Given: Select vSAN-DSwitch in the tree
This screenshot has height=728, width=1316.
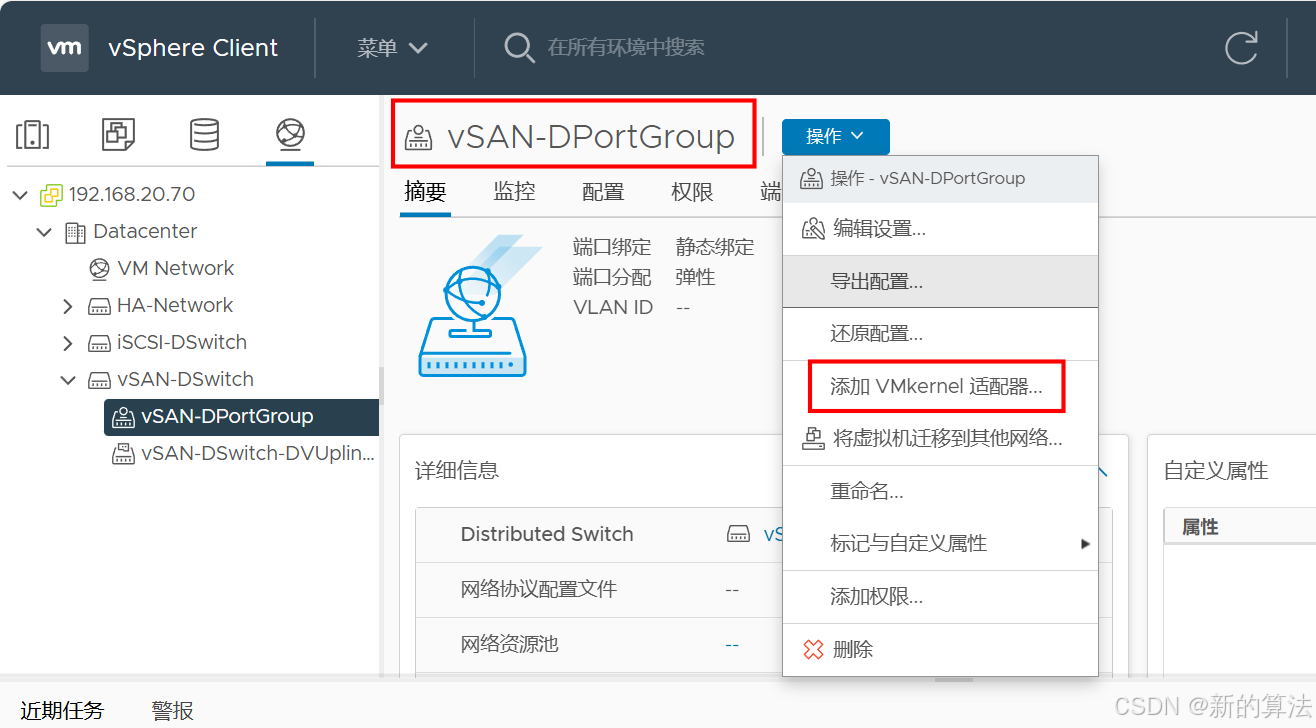Looking at the screenshot, I should pos(185,379).
